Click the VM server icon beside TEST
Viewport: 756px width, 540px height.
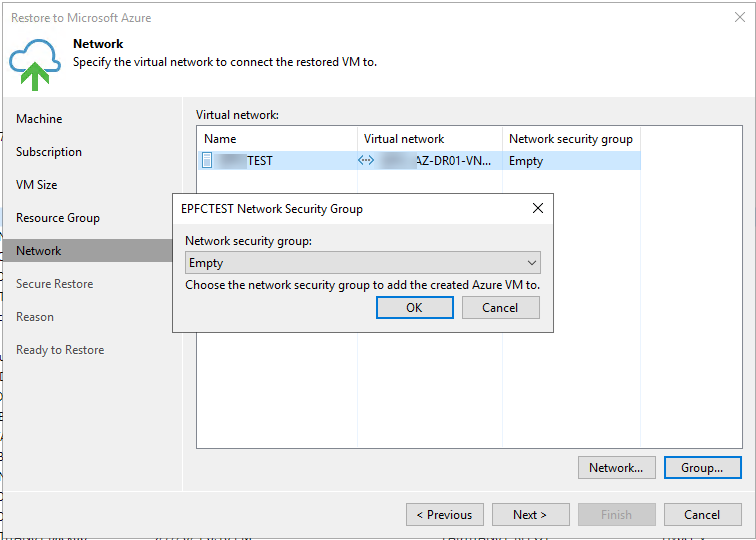(x=207, y=160)
